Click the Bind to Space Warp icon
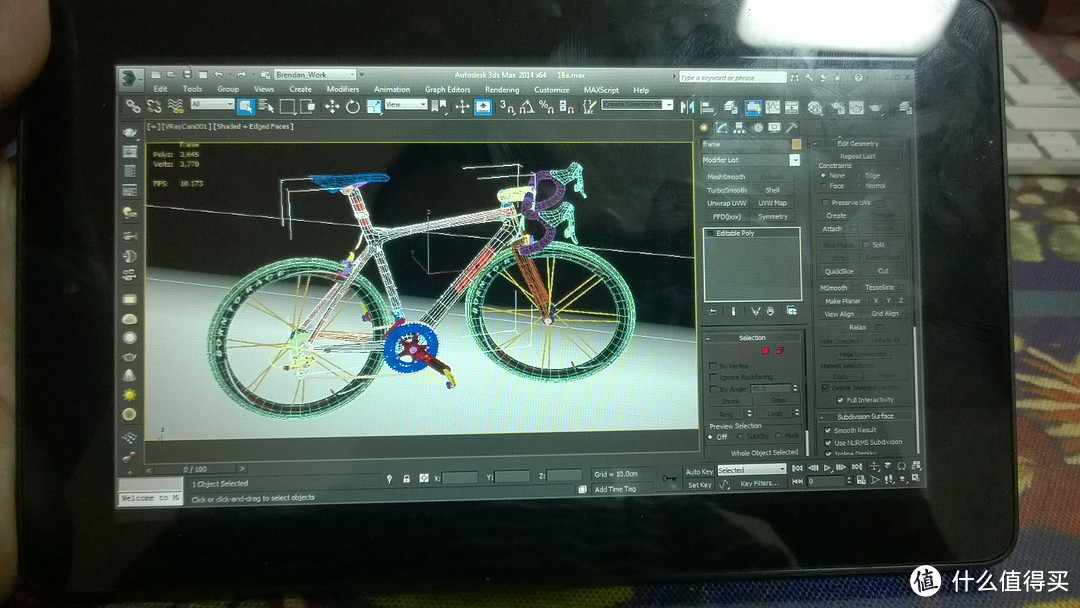1080x608 pixels. click(176, 105)
